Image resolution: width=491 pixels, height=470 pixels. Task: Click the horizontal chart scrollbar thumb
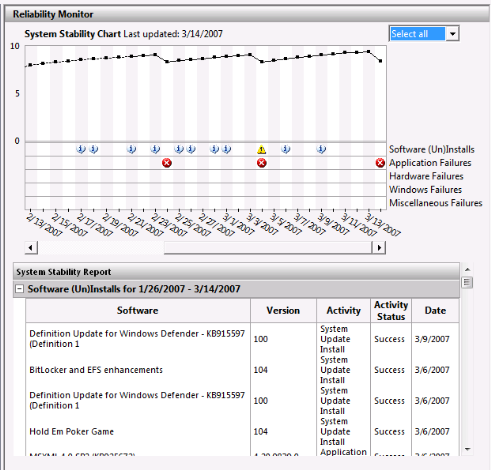point(268,248)
